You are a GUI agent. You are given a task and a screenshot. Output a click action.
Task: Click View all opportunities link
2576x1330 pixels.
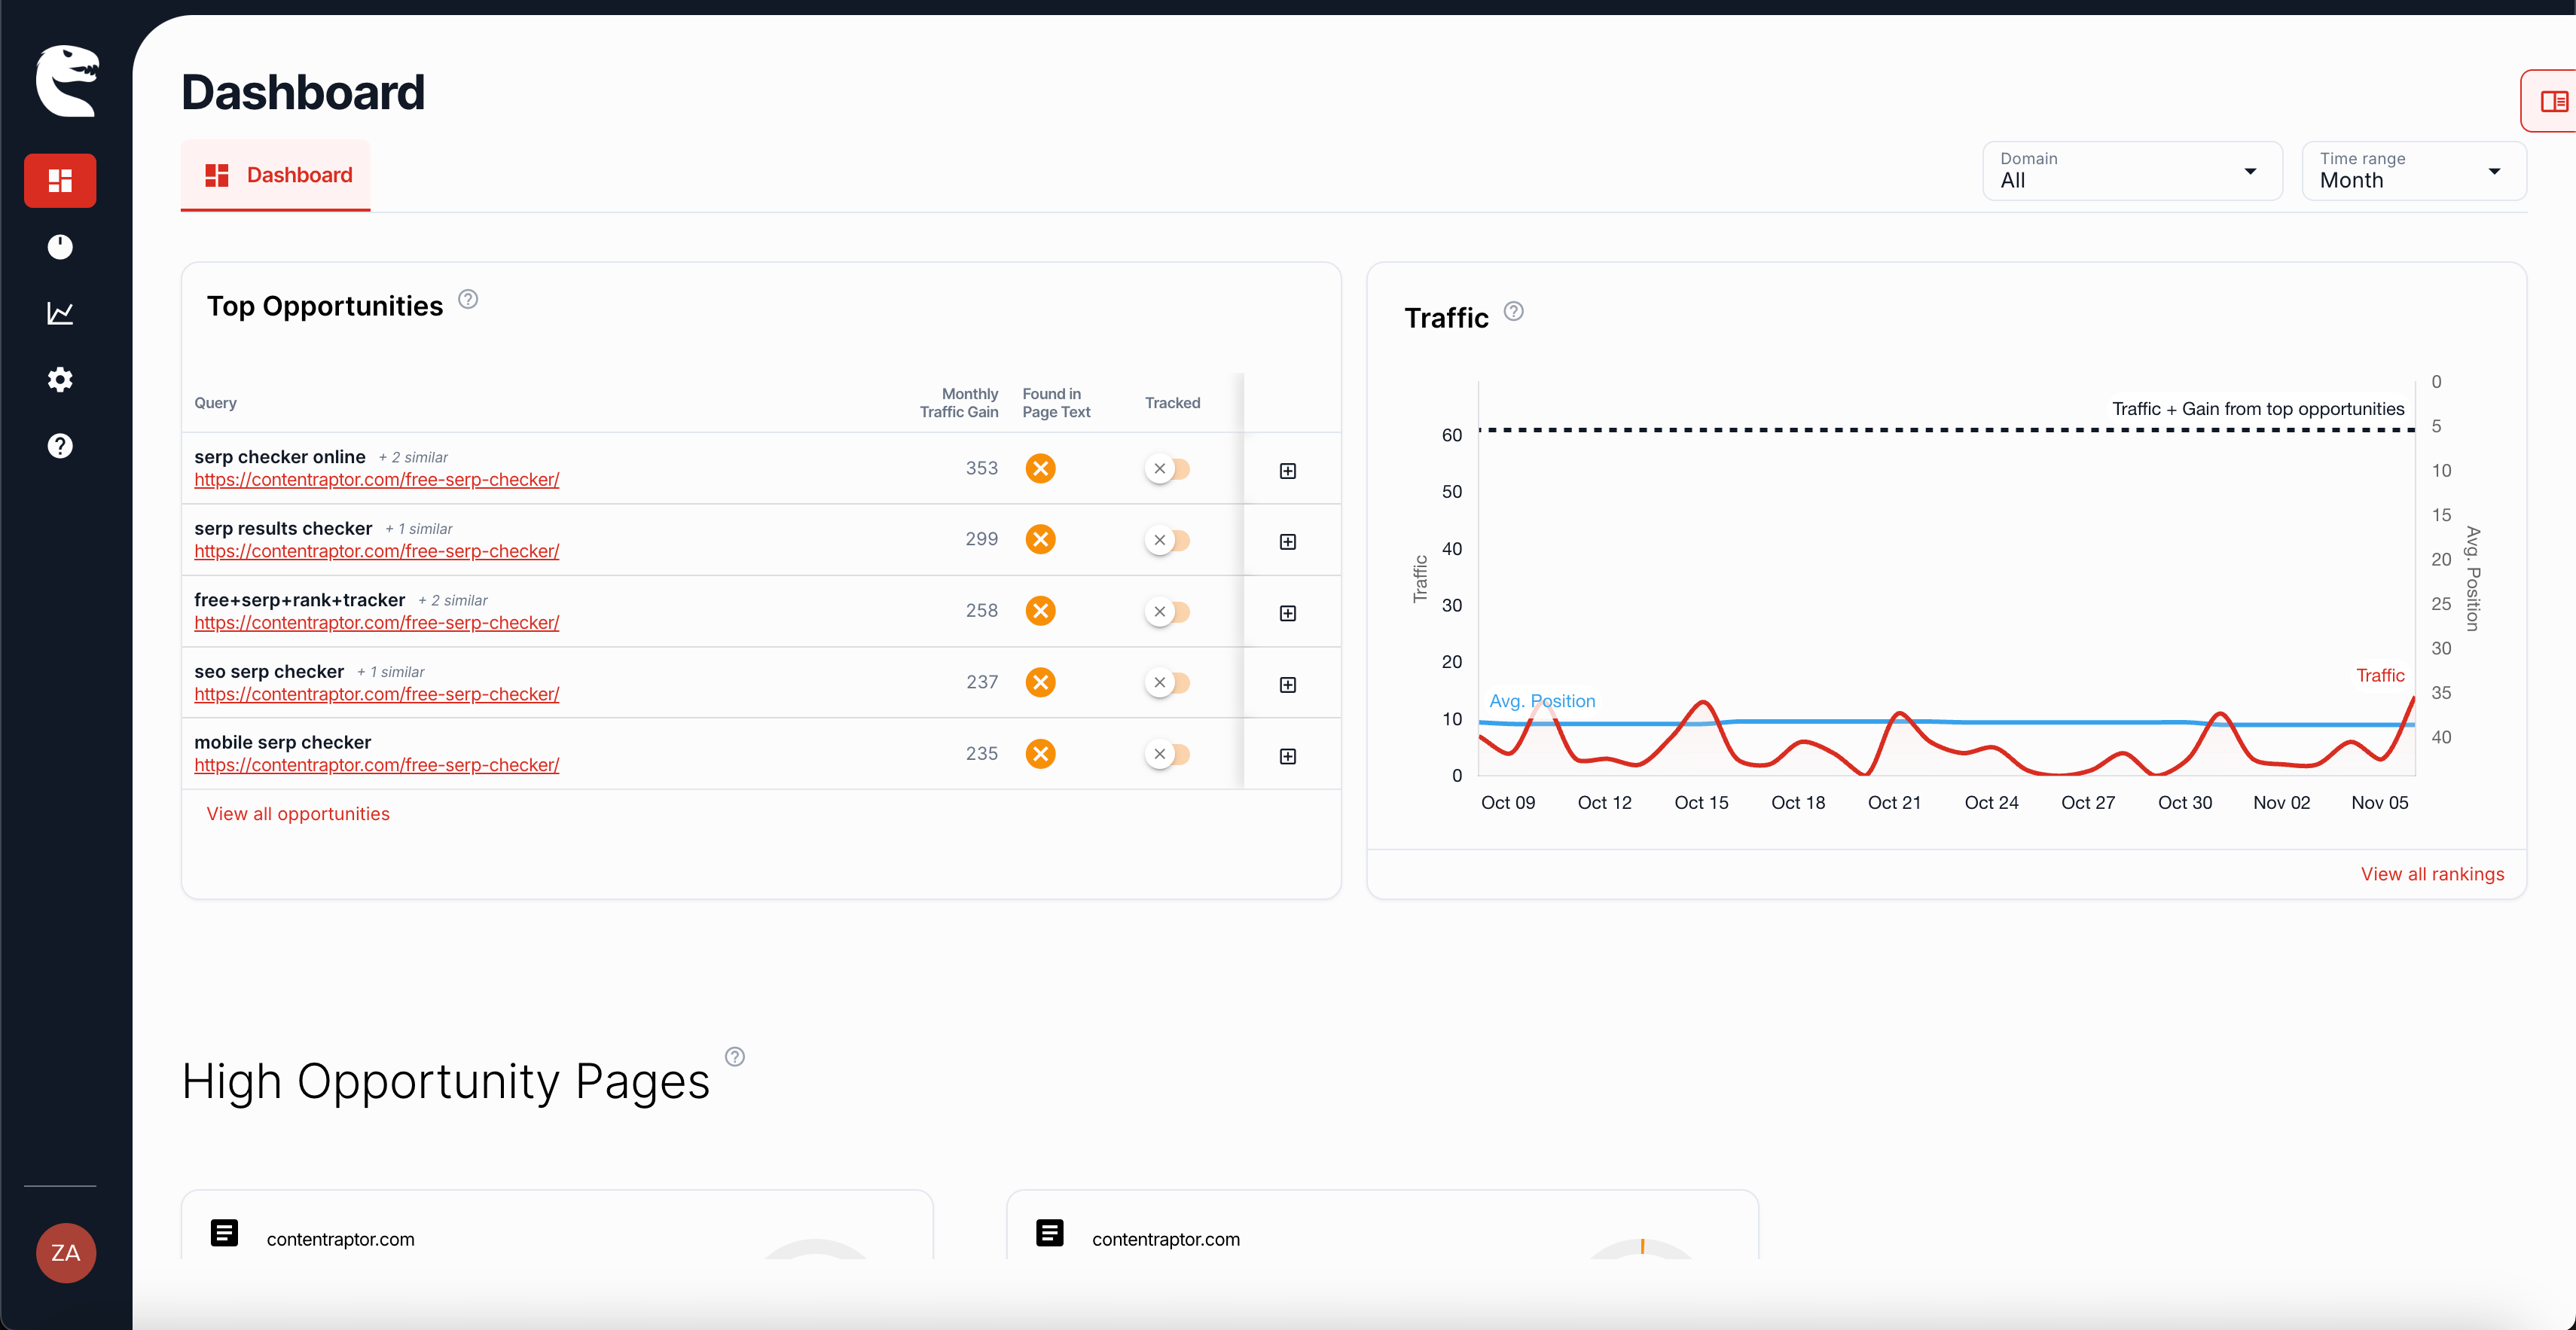click(298, 813)
